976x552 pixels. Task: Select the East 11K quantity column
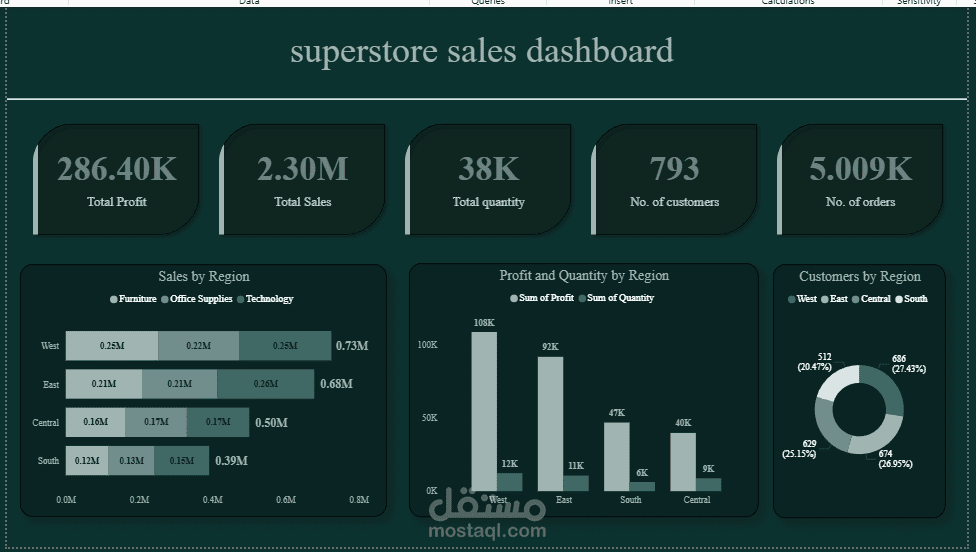[x=576, y=484]
